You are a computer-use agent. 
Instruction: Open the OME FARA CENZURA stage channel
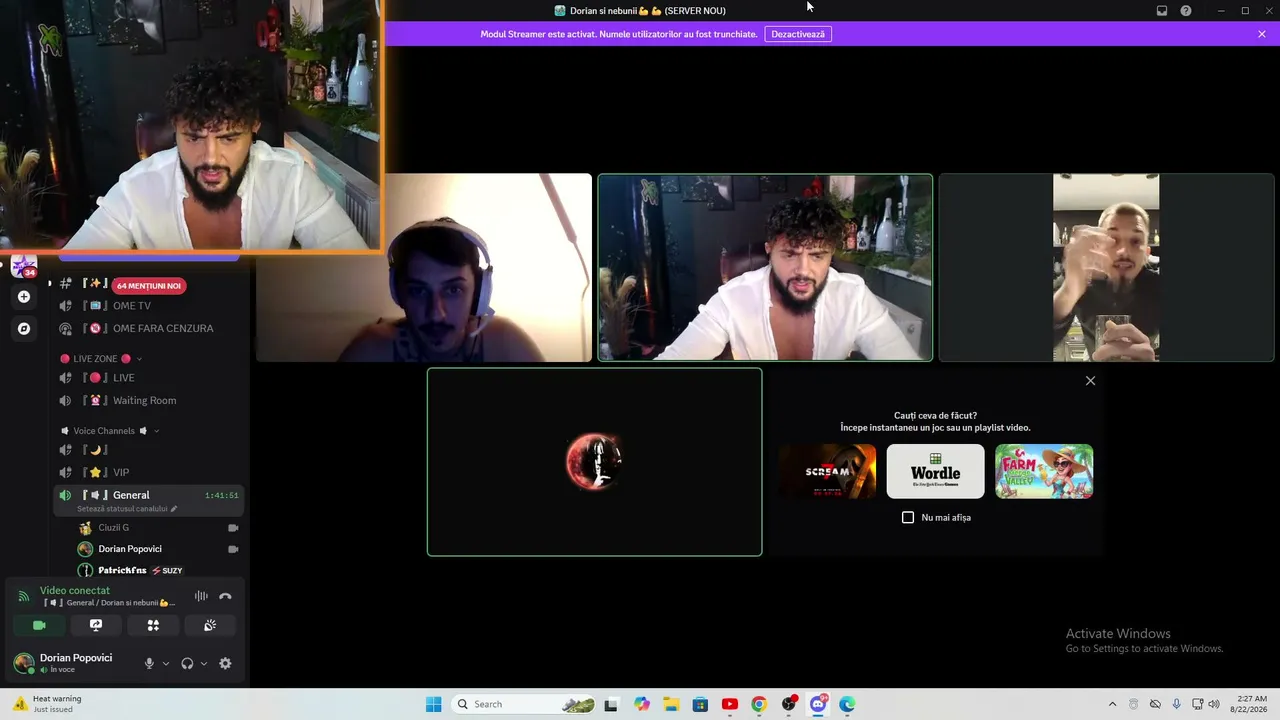coord(150,328)
